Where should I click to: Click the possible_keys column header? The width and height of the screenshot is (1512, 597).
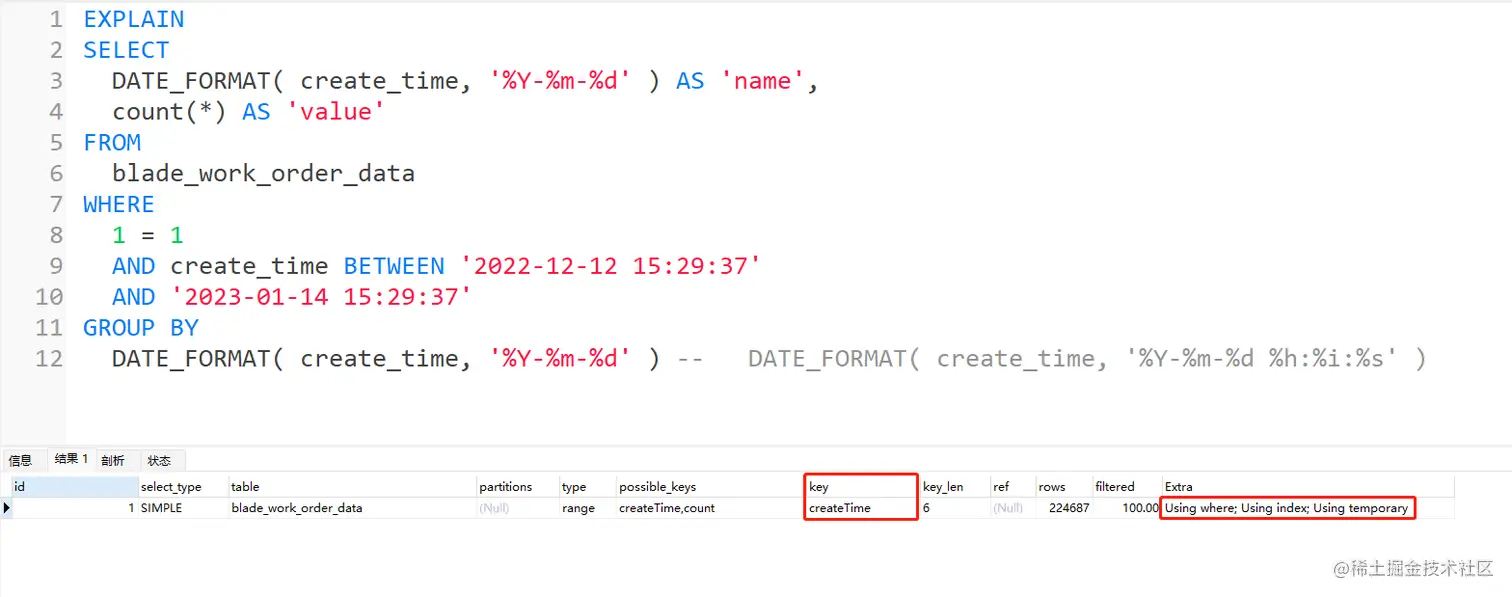click(711, 486)
